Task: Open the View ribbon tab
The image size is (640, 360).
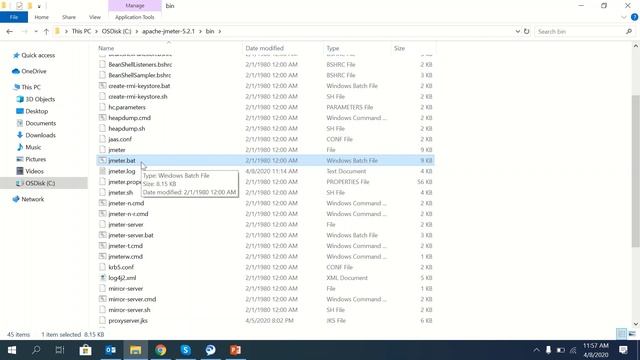Action: tap(95, 17)
